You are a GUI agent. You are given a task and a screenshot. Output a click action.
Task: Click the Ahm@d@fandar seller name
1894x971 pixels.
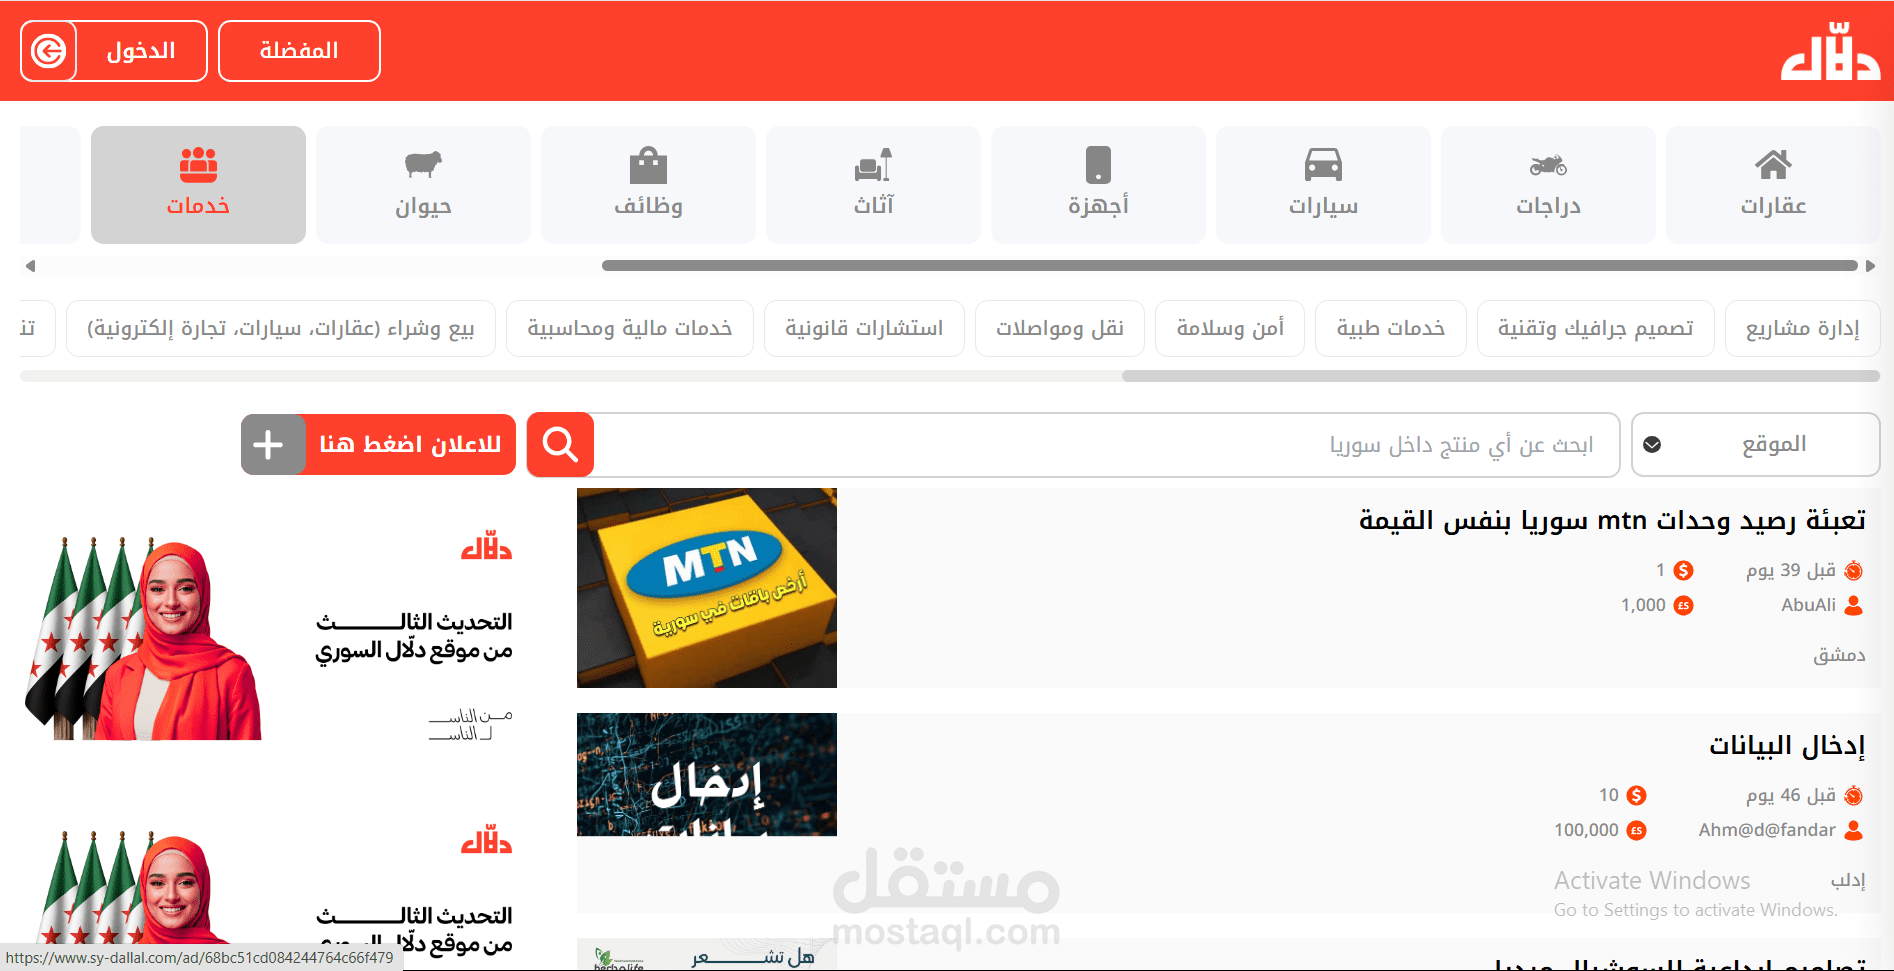[1767, 830]
